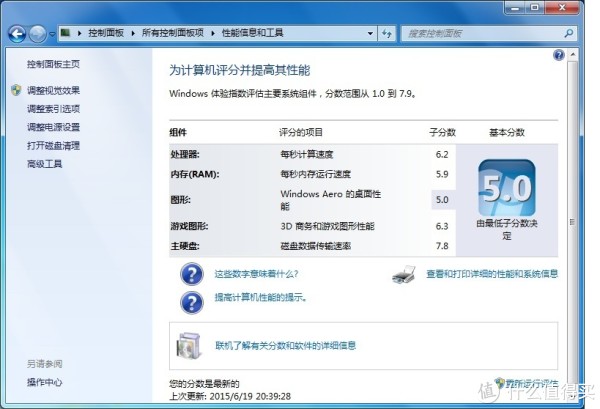The height and width of the screenshot is (409, 600).
Task: Open the address bar history dropdown
Action: 370,34
